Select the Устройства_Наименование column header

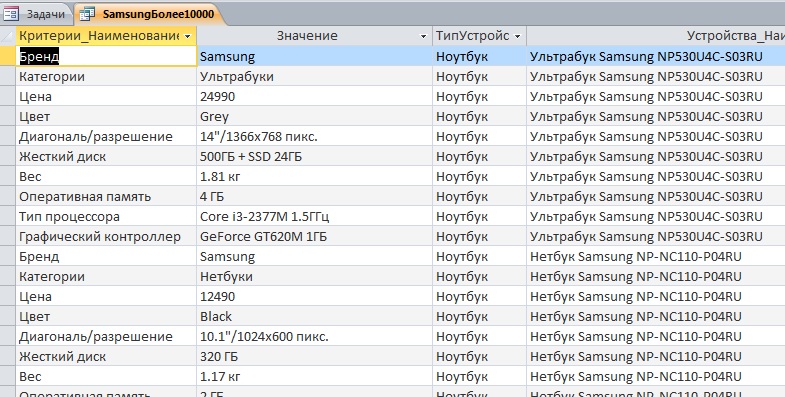tap(656, 36)
